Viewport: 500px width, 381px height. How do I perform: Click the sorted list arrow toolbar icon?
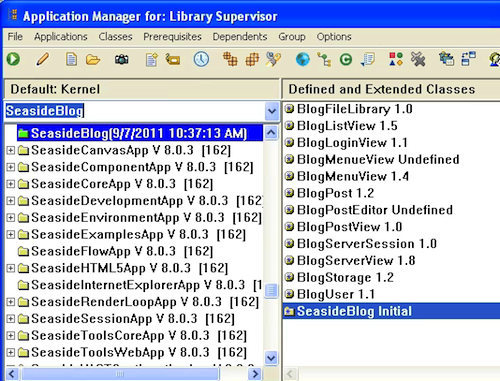point(368,60)
